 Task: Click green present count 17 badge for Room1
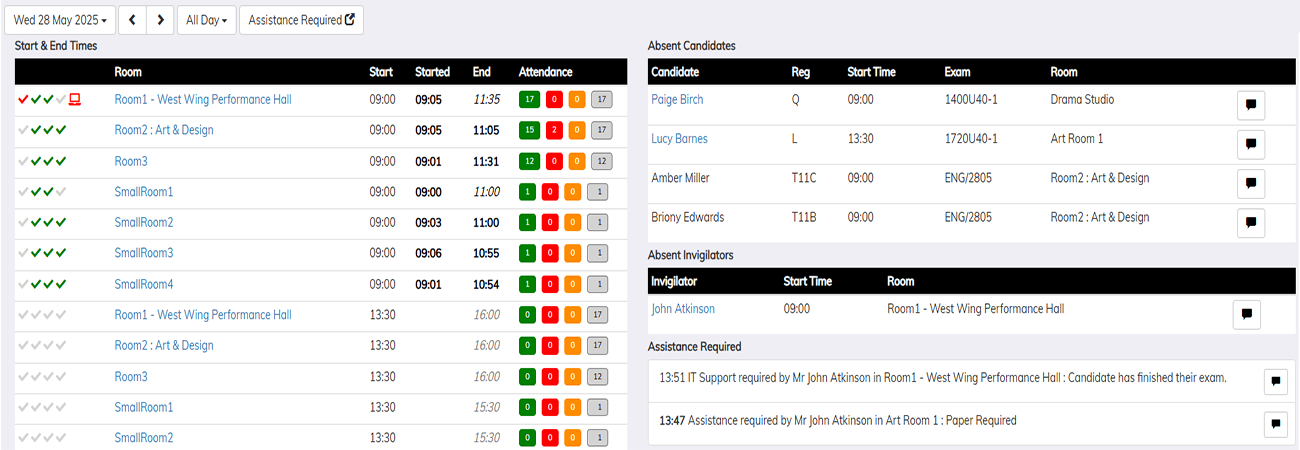pos(528,100)
